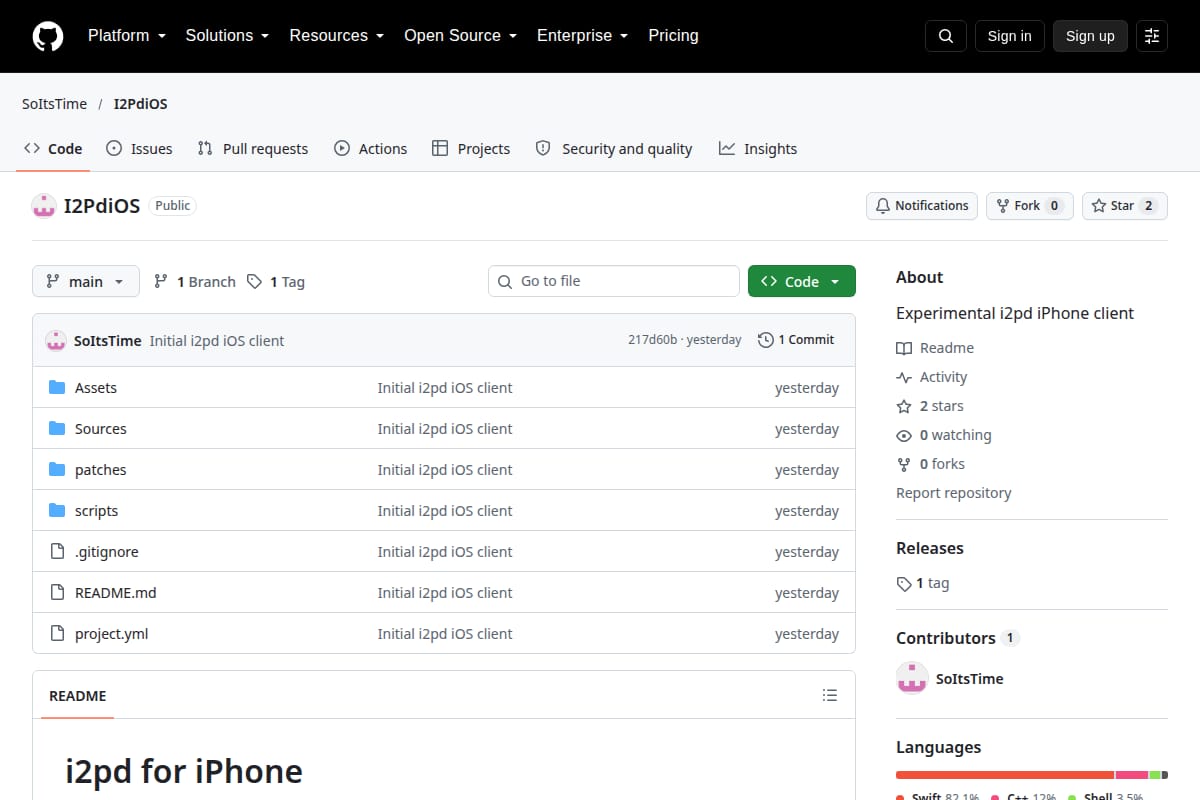
Task: Click the Sign in button
Action: tap(1010, 36)
